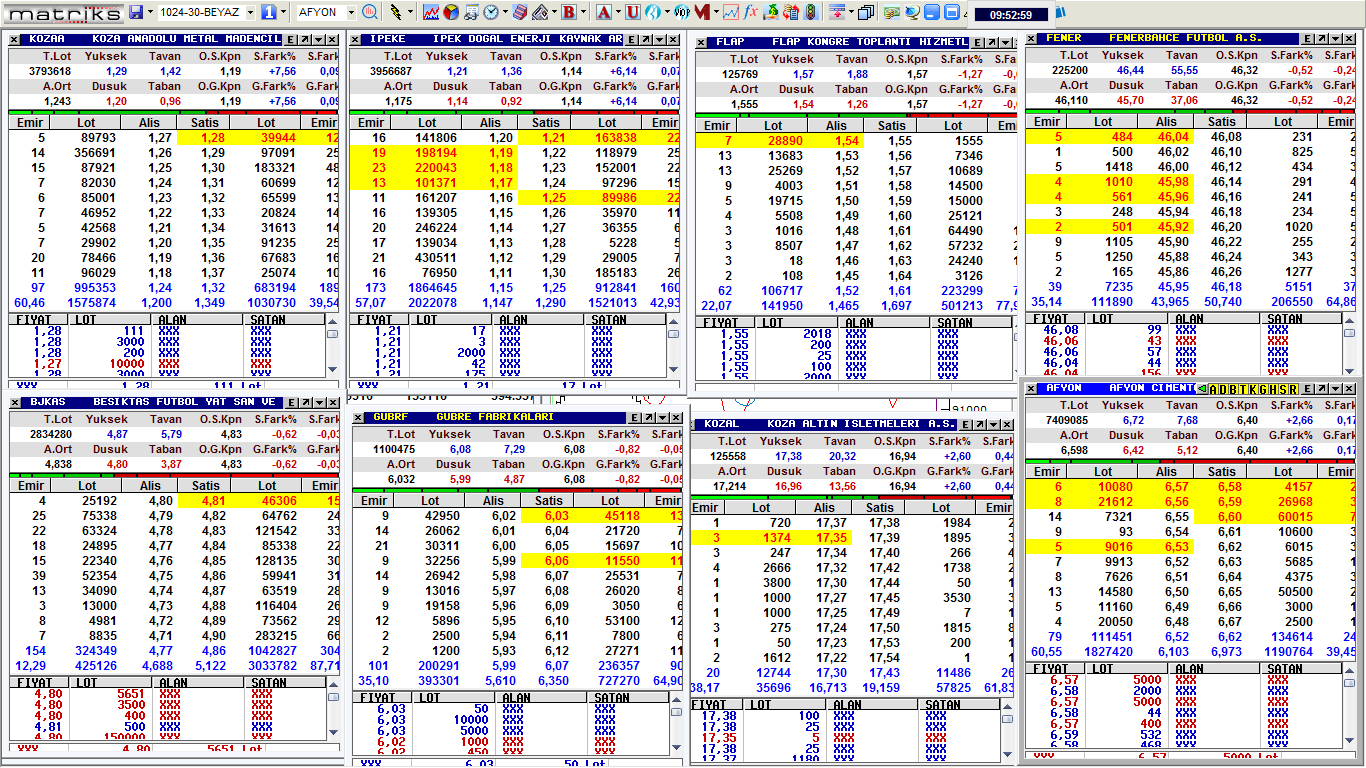The image size is (1366, 768).
Task: Open the pie chart icon in toolbar
Action: [451, 12]
